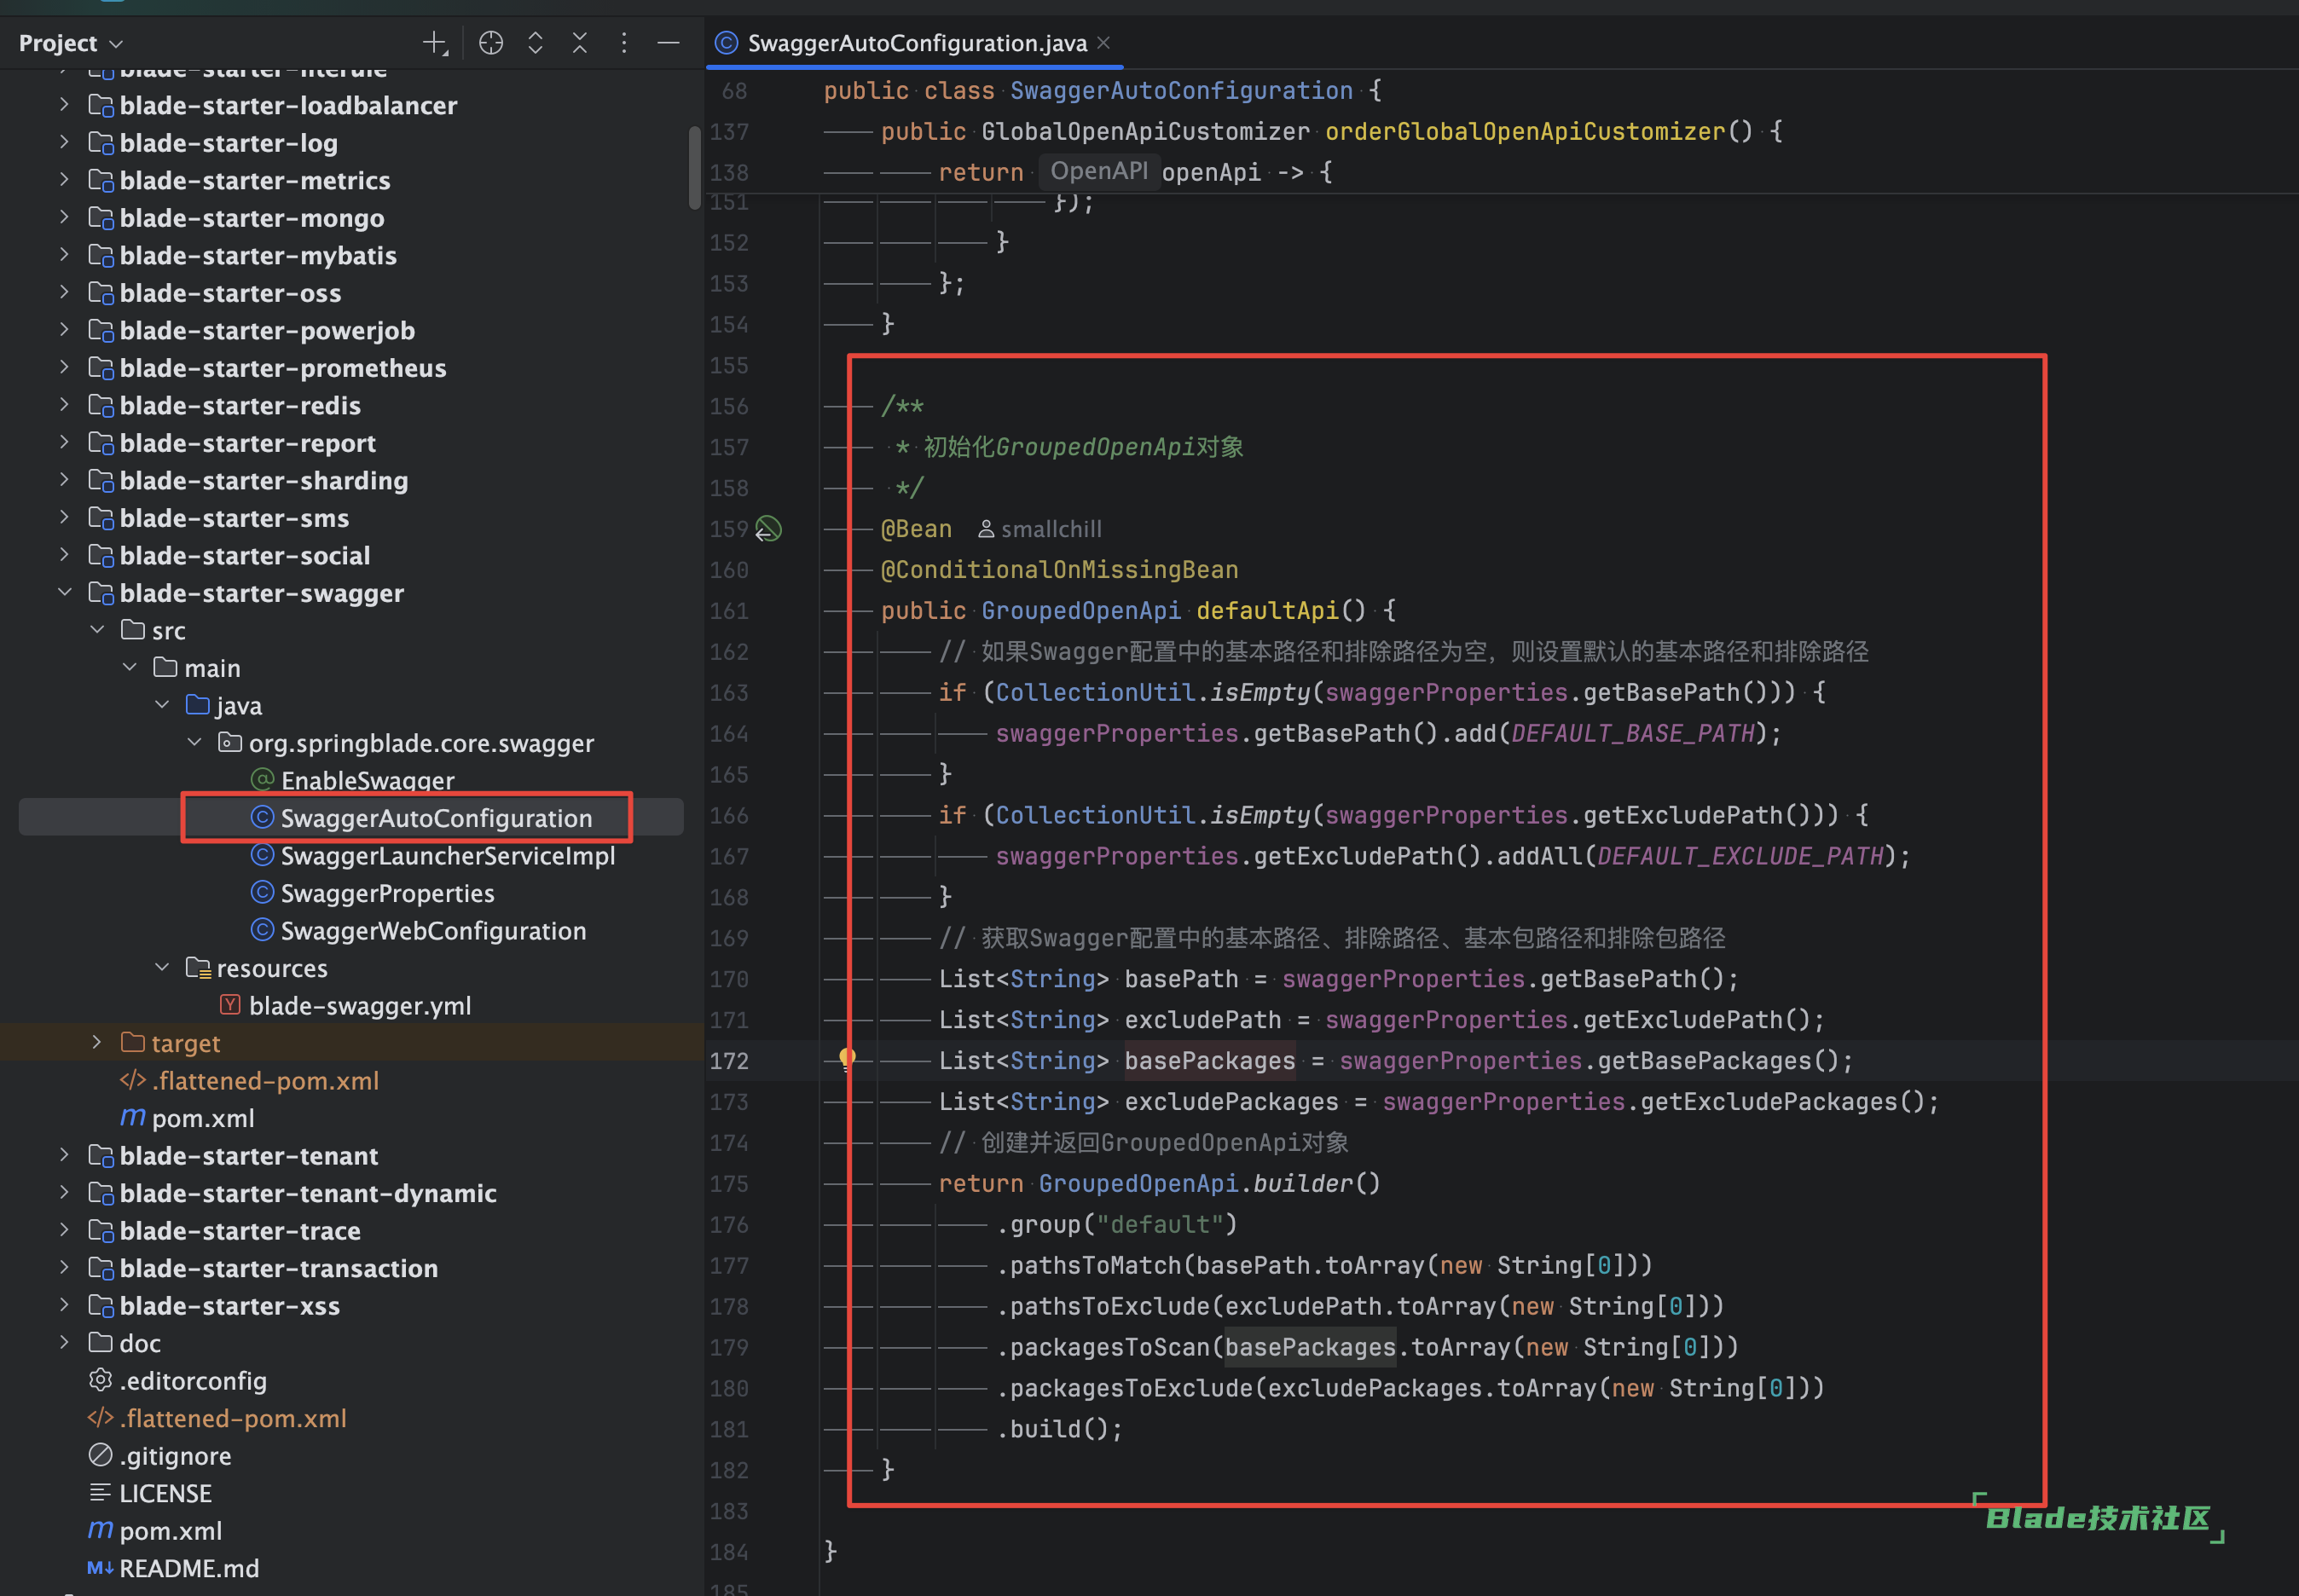Screen dimensions: 2299x1596
Task: Select the blade-starter-transaction module
Action: coord(279,1268)
